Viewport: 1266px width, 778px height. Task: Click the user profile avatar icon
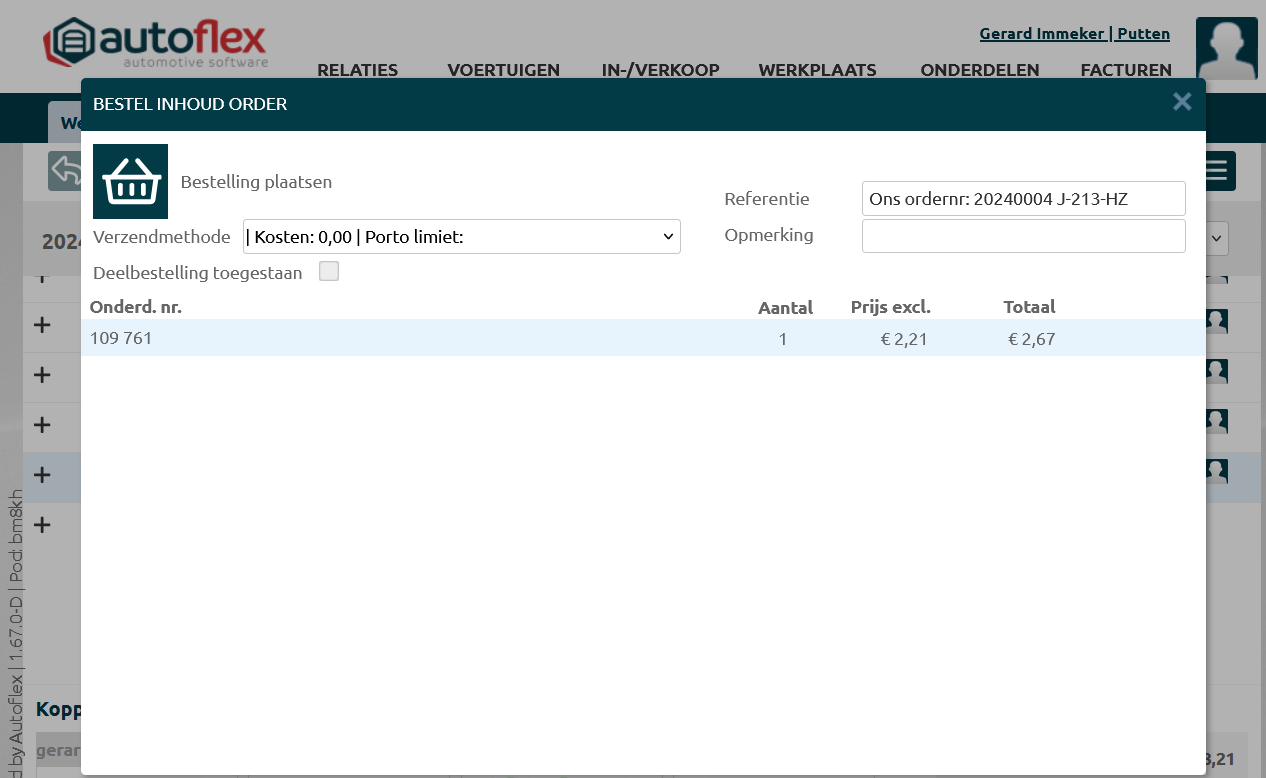1226,48
